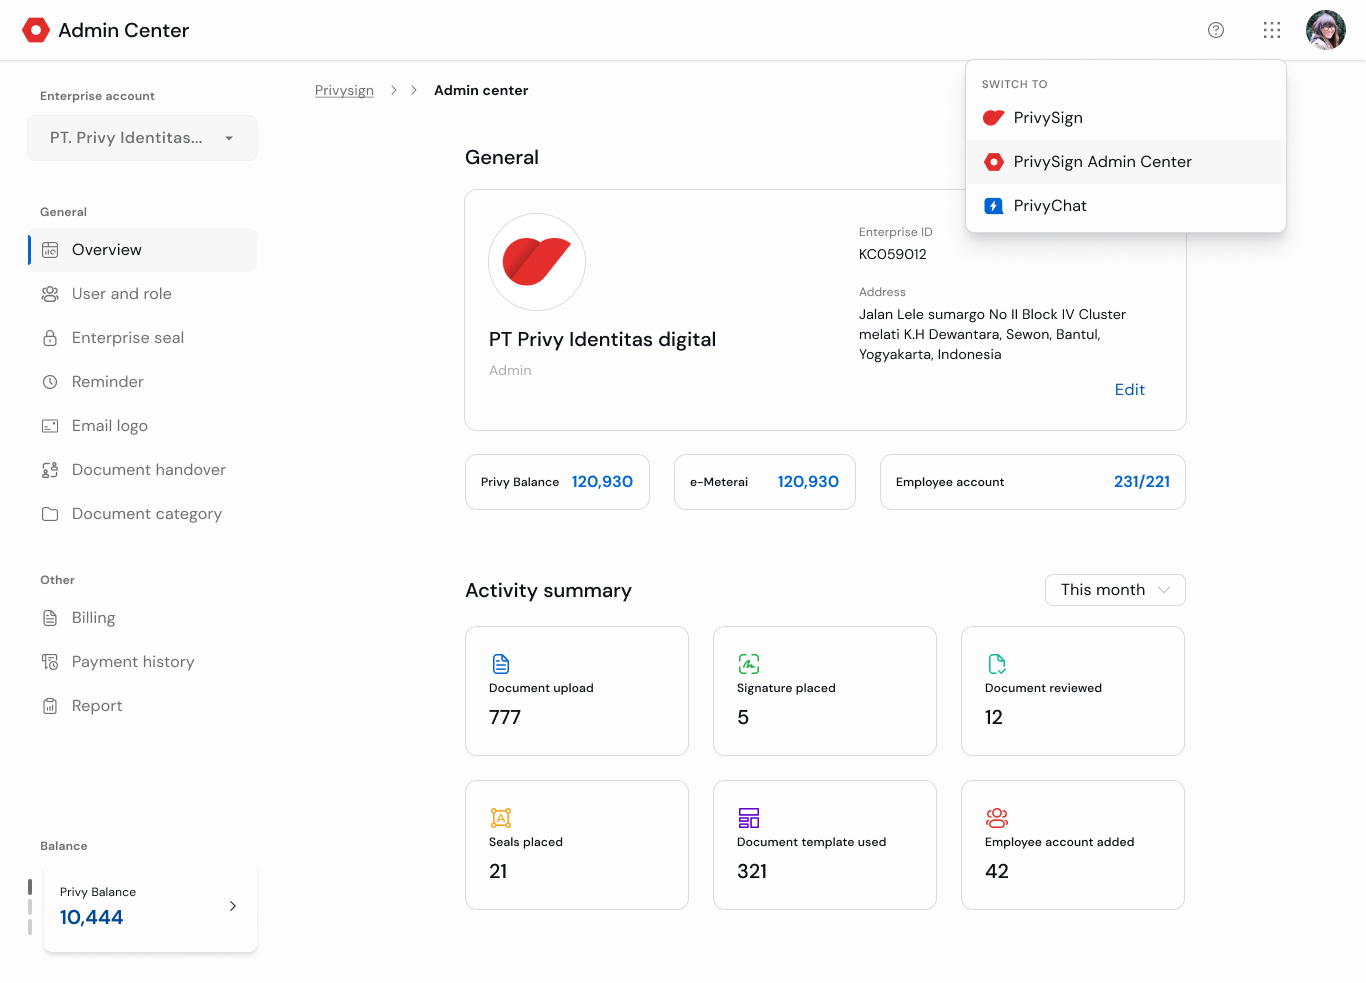Click the Signature placed count 5

coord(743,718)
